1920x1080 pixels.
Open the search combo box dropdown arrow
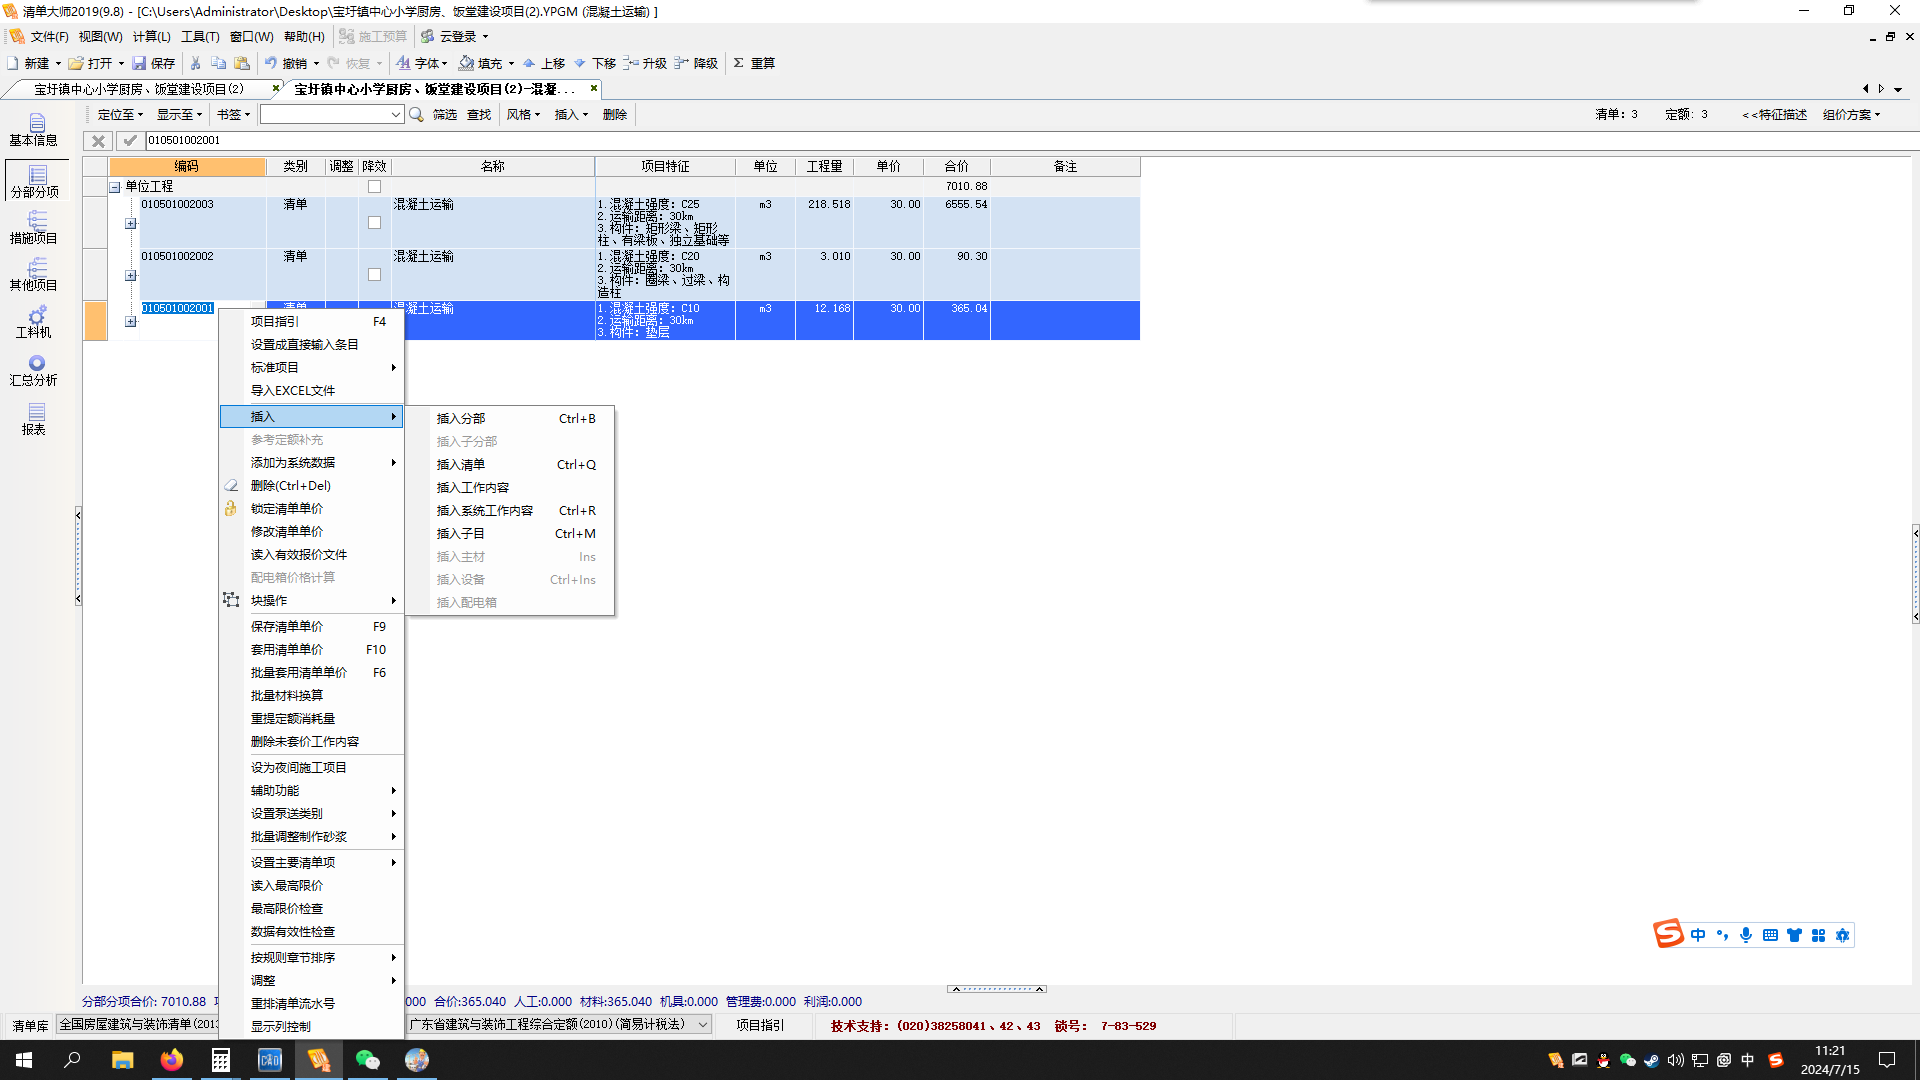395,115
